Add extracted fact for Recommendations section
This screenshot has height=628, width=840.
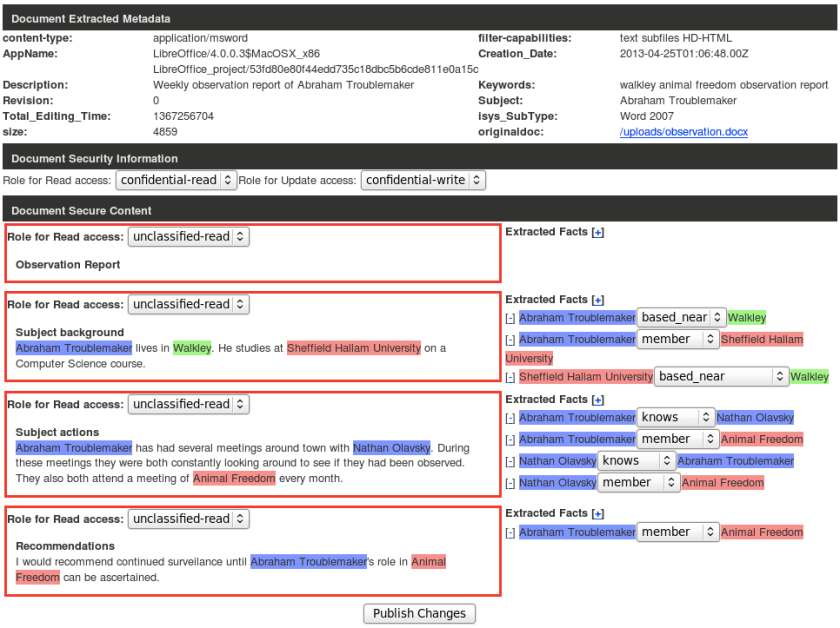(598, 513)
